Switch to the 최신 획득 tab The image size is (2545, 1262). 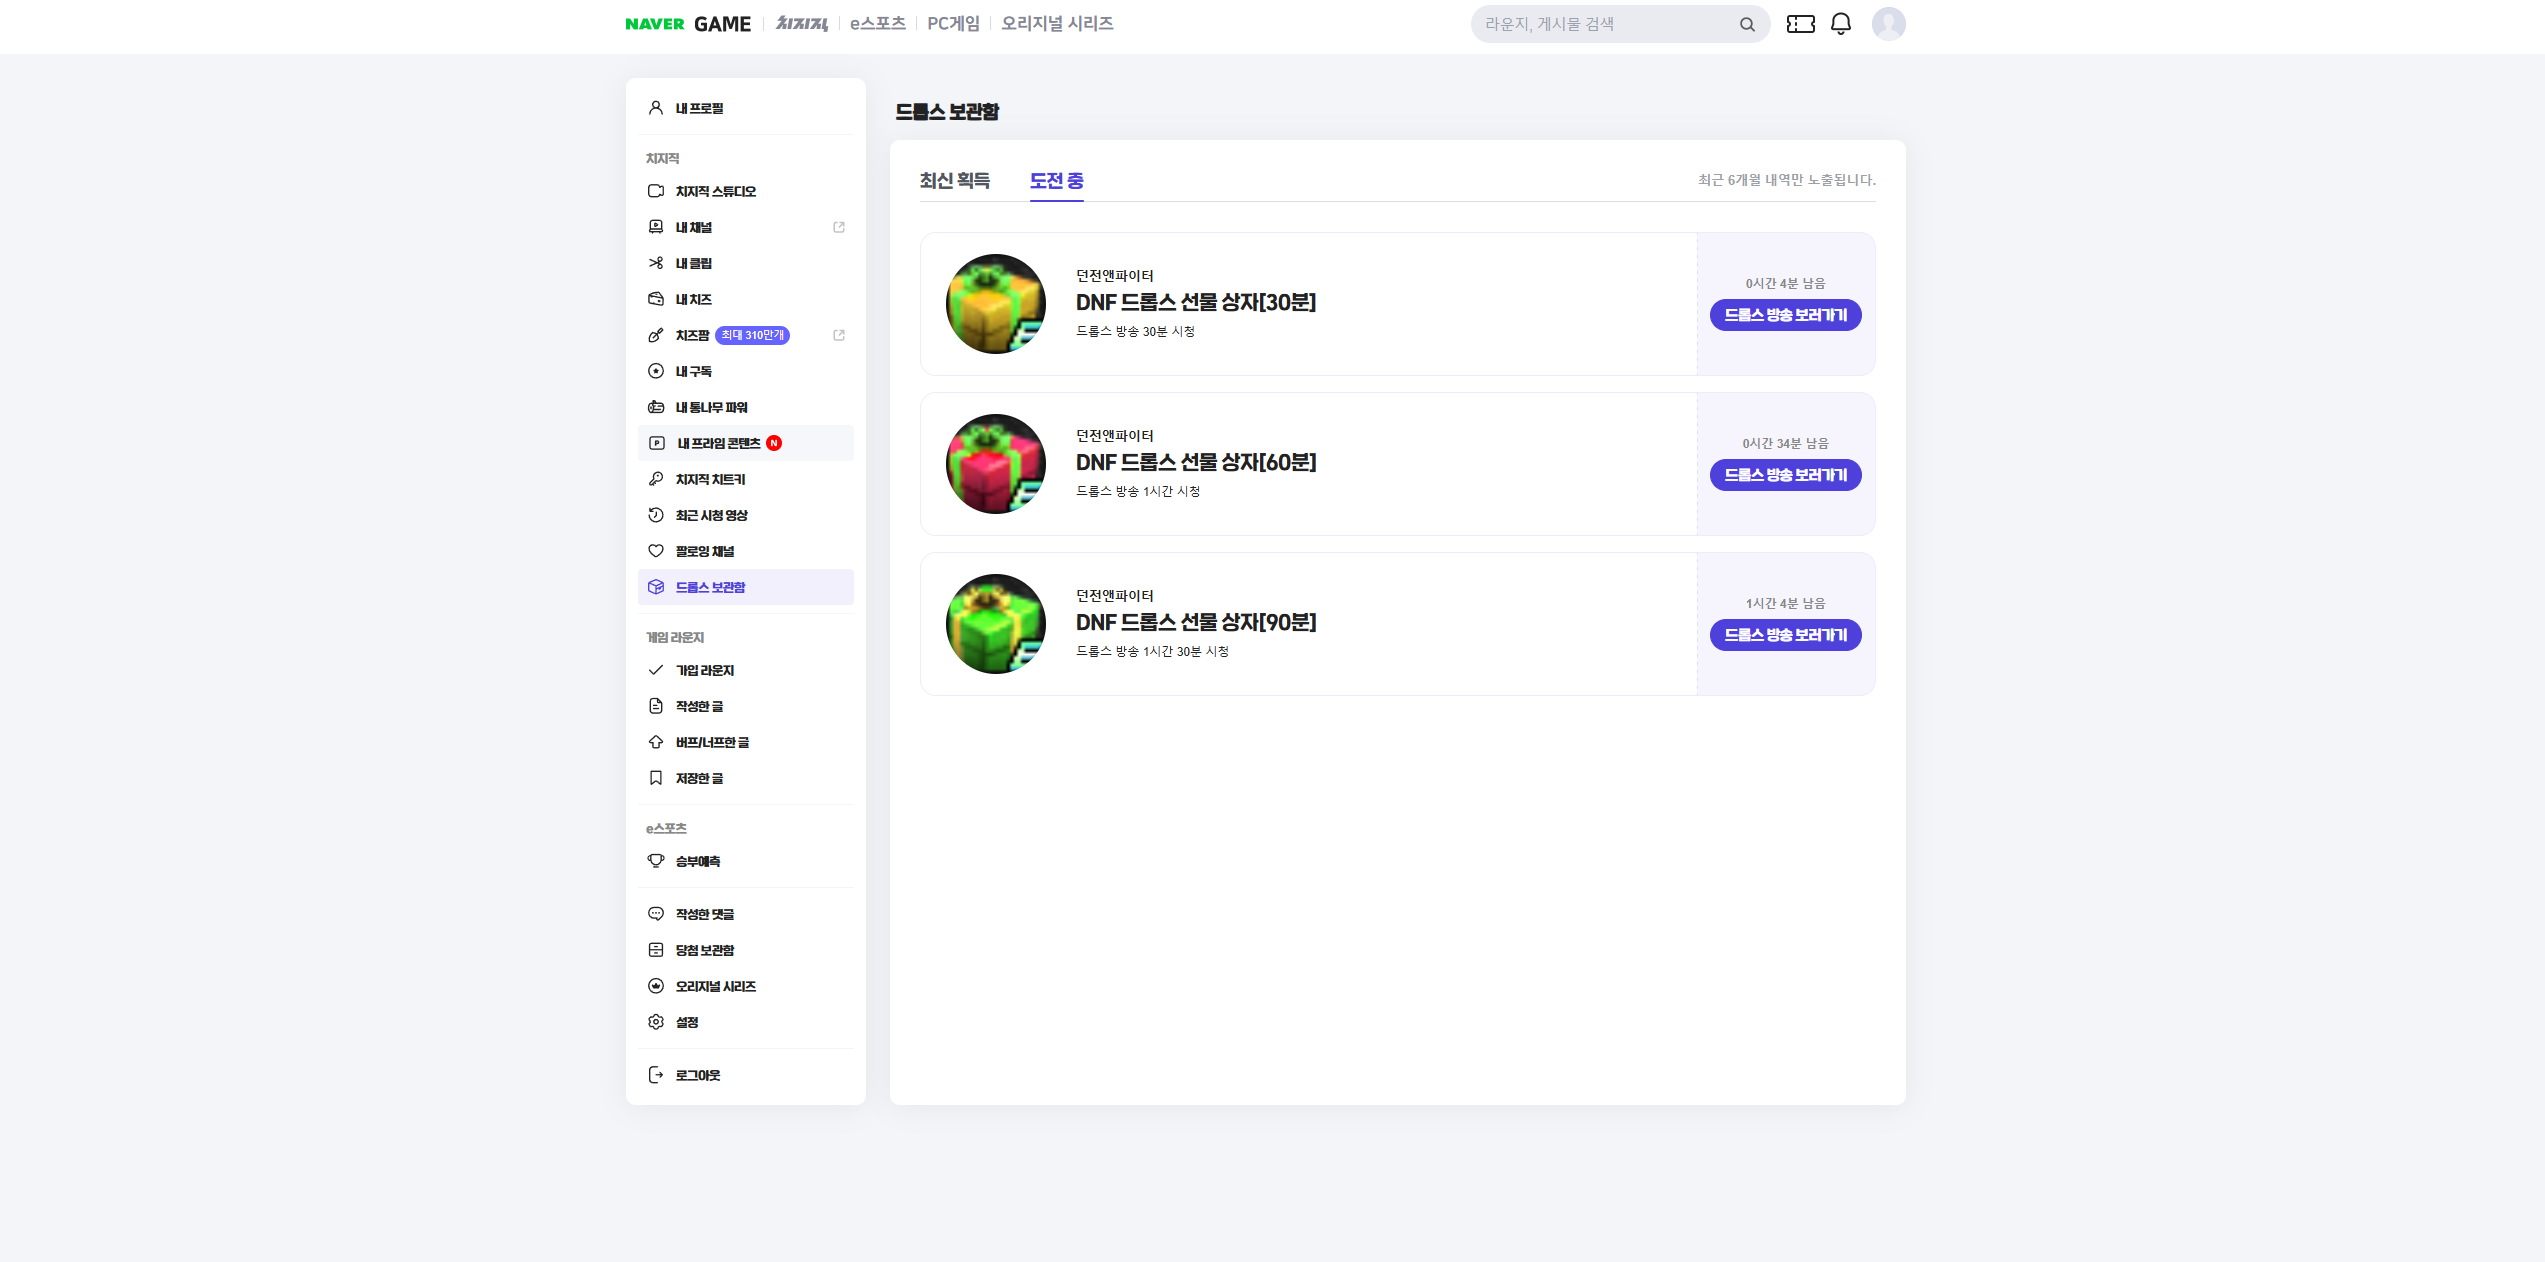(x=954, y=180)
